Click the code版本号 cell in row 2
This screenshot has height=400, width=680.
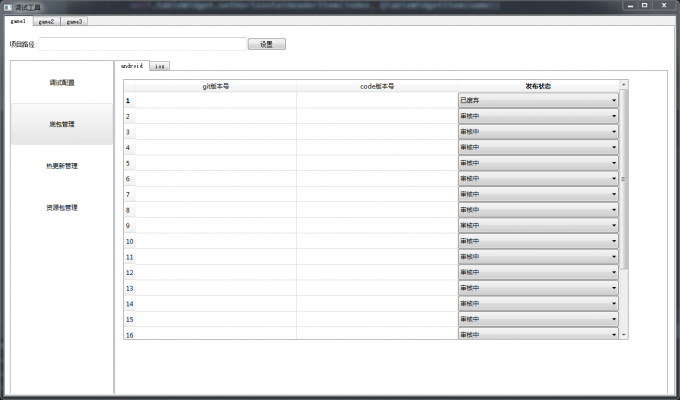pyautogui.click(x=377, y=116)
